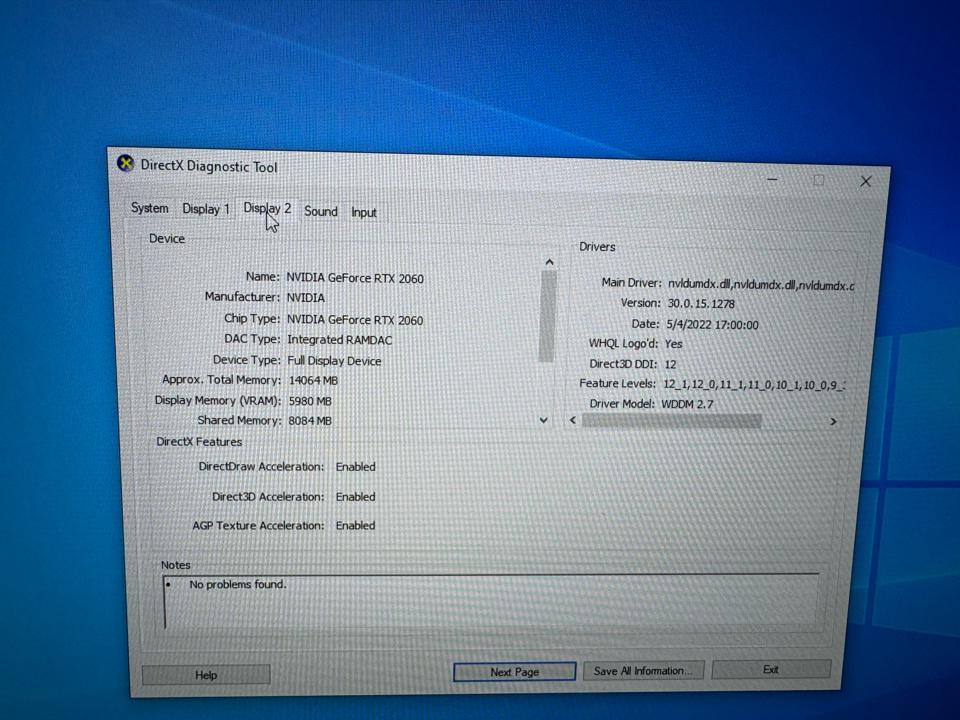The image size is (960, 720).
Task: Click Driver Model value WDDM 2.7
Action: click(688, 404)
